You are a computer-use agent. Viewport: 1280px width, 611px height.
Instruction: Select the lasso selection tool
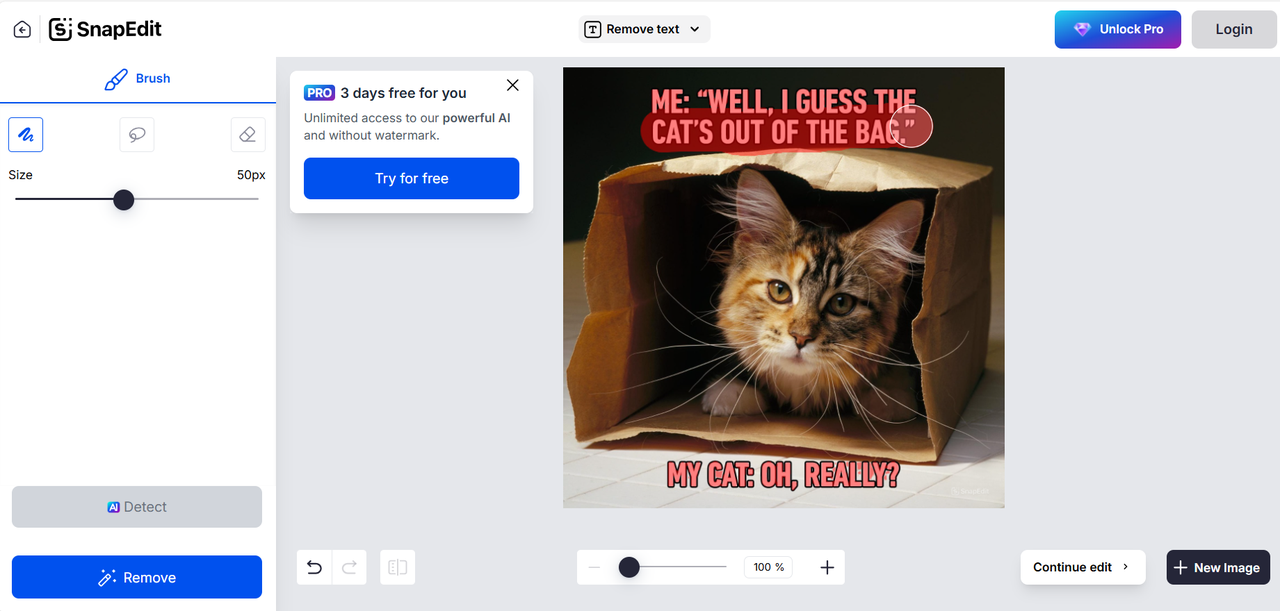point(137,135)
